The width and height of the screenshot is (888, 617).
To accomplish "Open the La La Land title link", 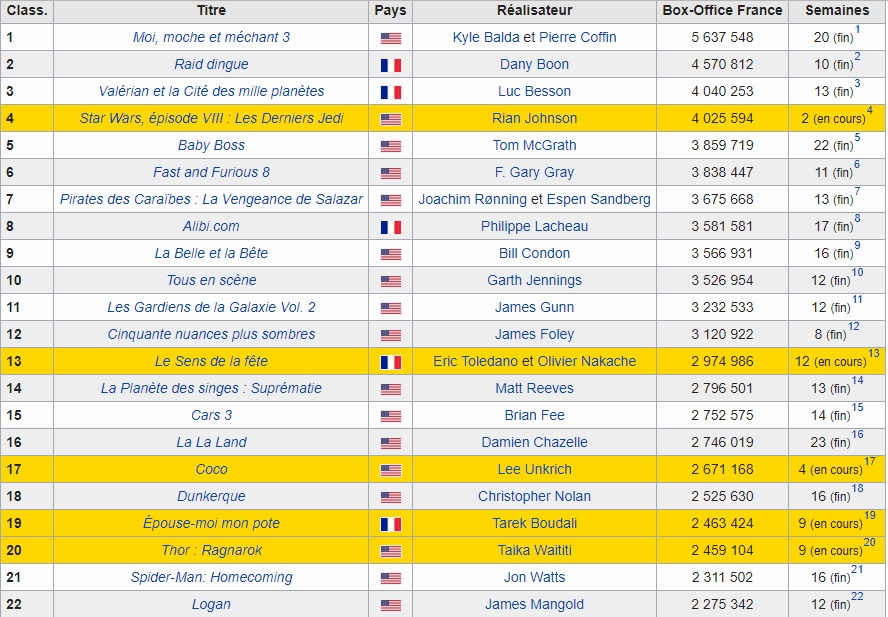I will (211, 442).
